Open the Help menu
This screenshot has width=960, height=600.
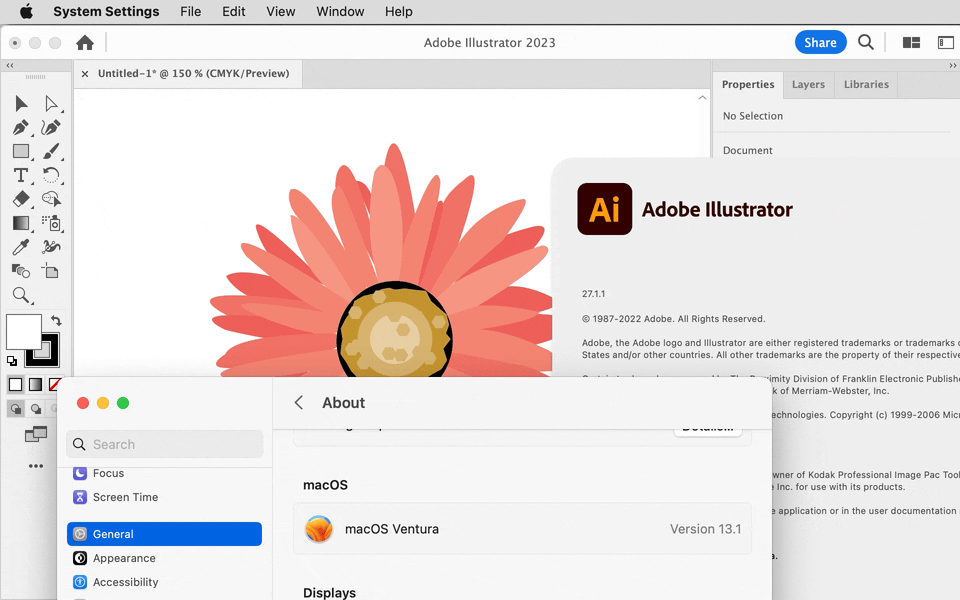tap(399, 12)
